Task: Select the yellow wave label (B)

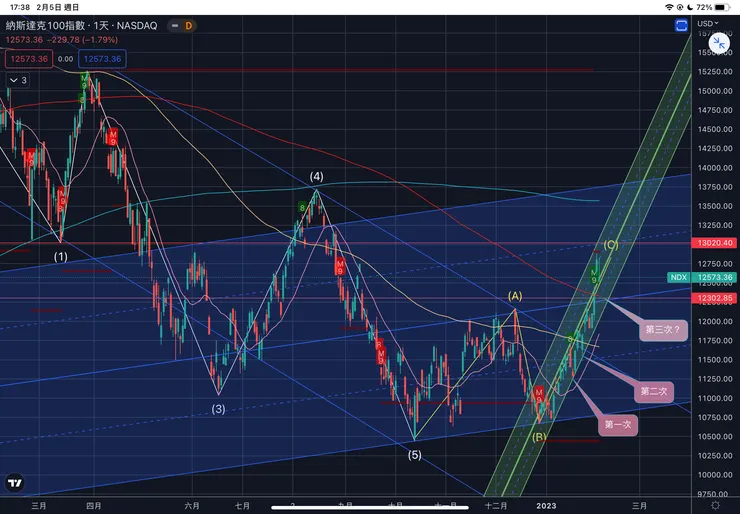Action: click(x=539, y=437)
